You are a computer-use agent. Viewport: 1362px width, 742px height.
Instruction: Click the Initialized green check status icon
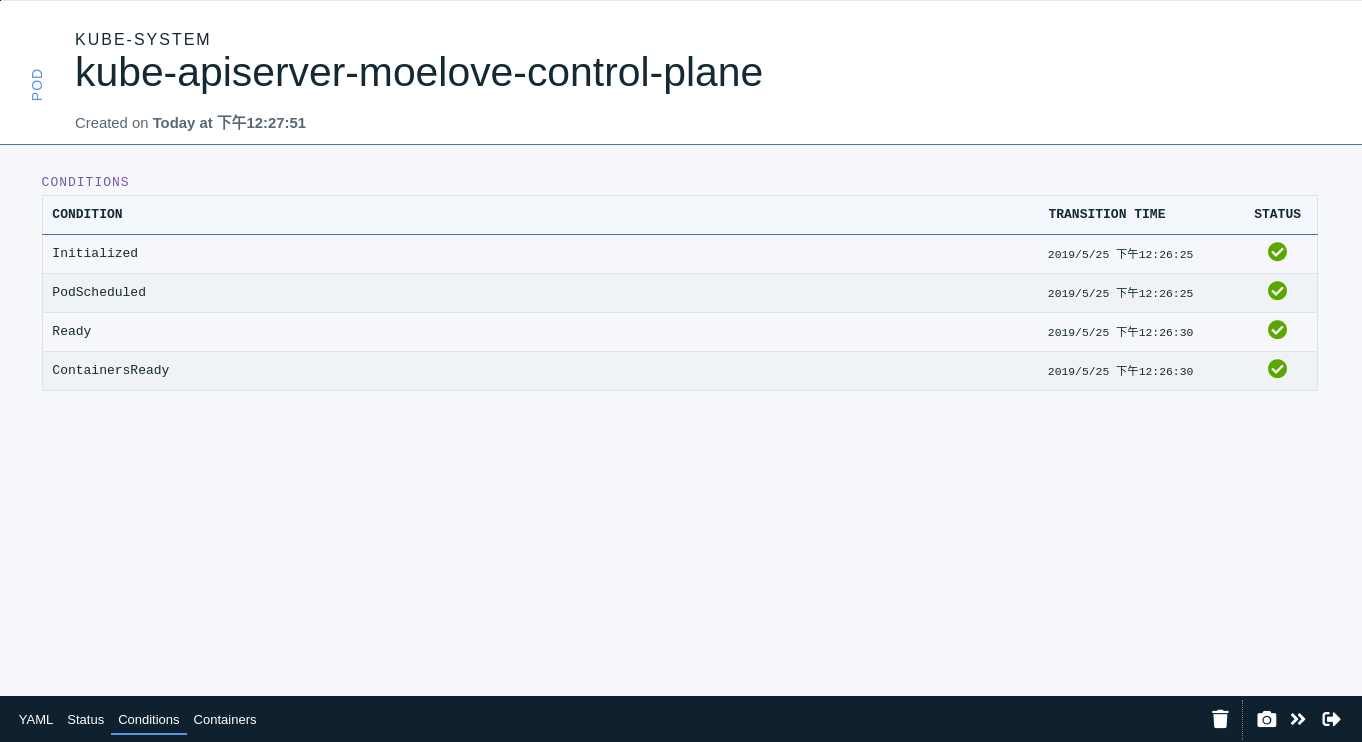[1277, 252]
